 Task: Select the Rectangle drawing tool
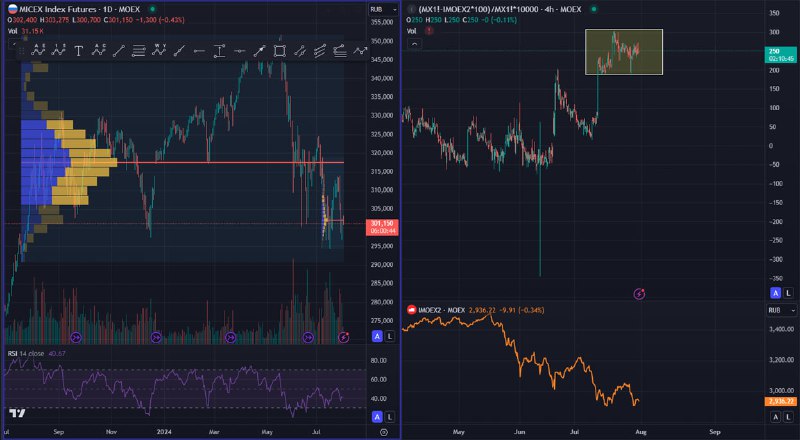coord(280,51)
